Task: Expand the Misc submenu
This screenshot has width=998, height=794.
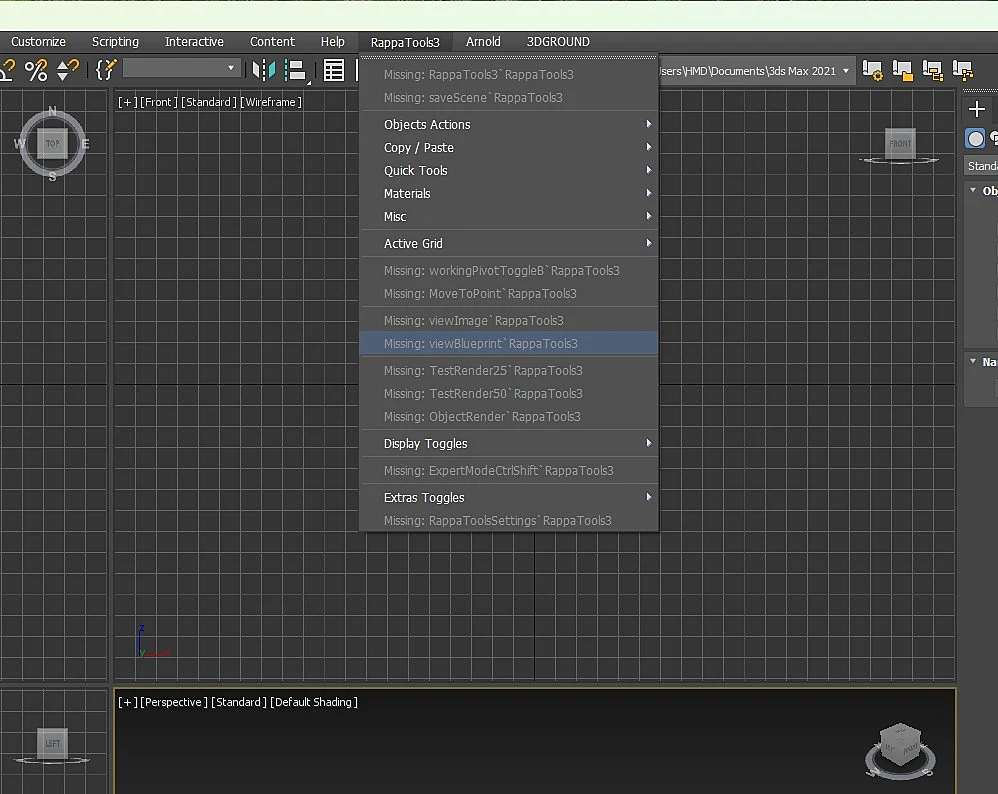Action: (509, 216)
